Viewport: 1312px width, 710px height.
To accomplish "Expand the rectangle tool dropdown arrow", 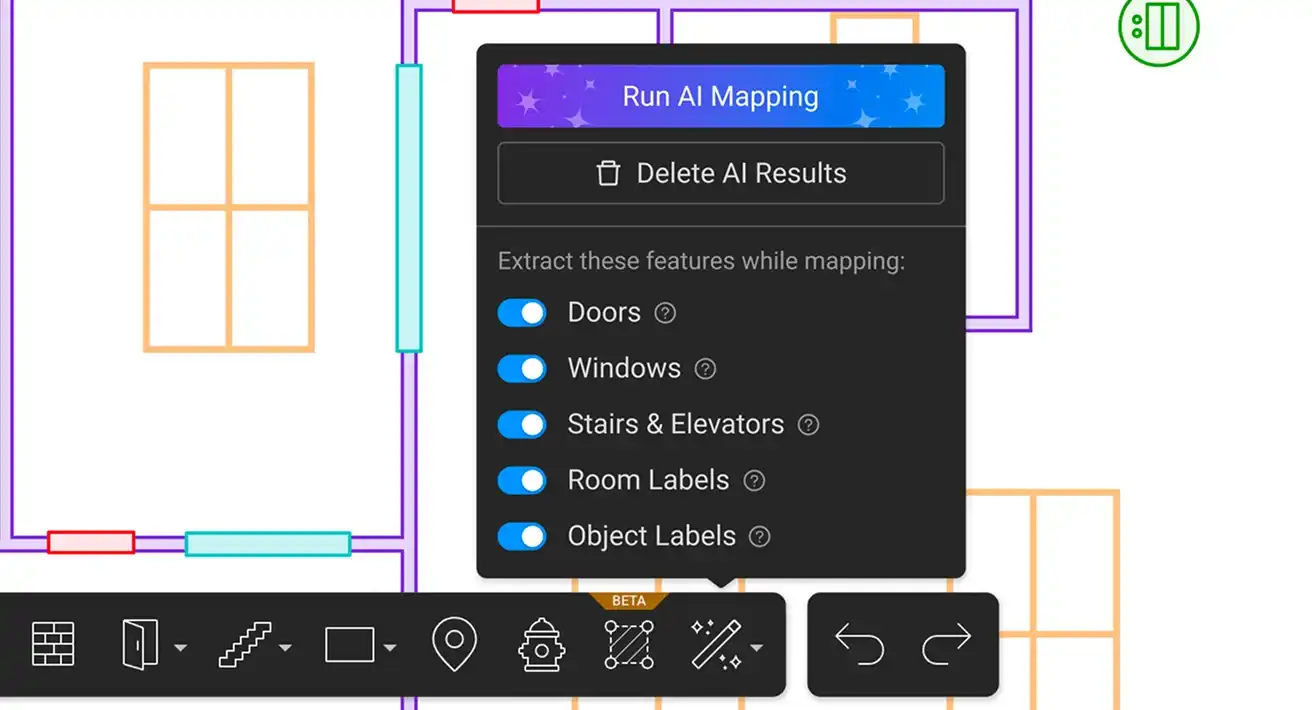I will tap(389, 648).
